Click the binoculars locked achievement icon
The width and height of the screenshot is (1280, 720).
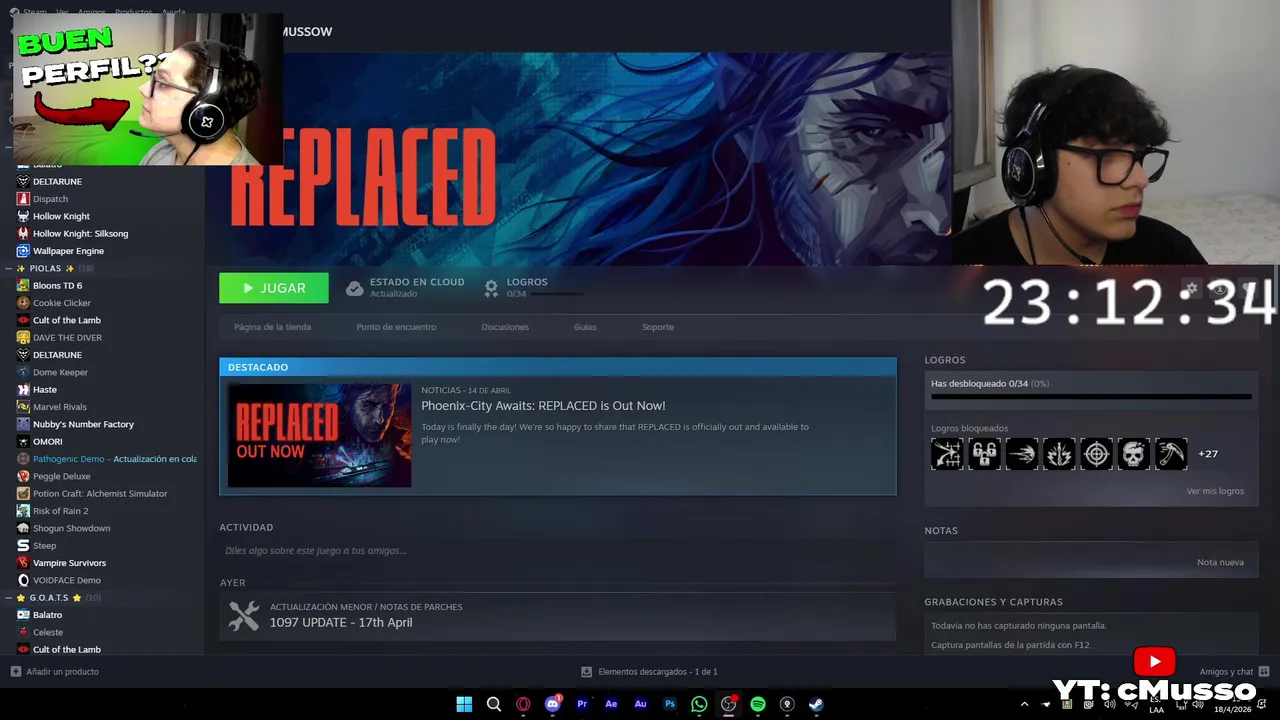[984, 454]
